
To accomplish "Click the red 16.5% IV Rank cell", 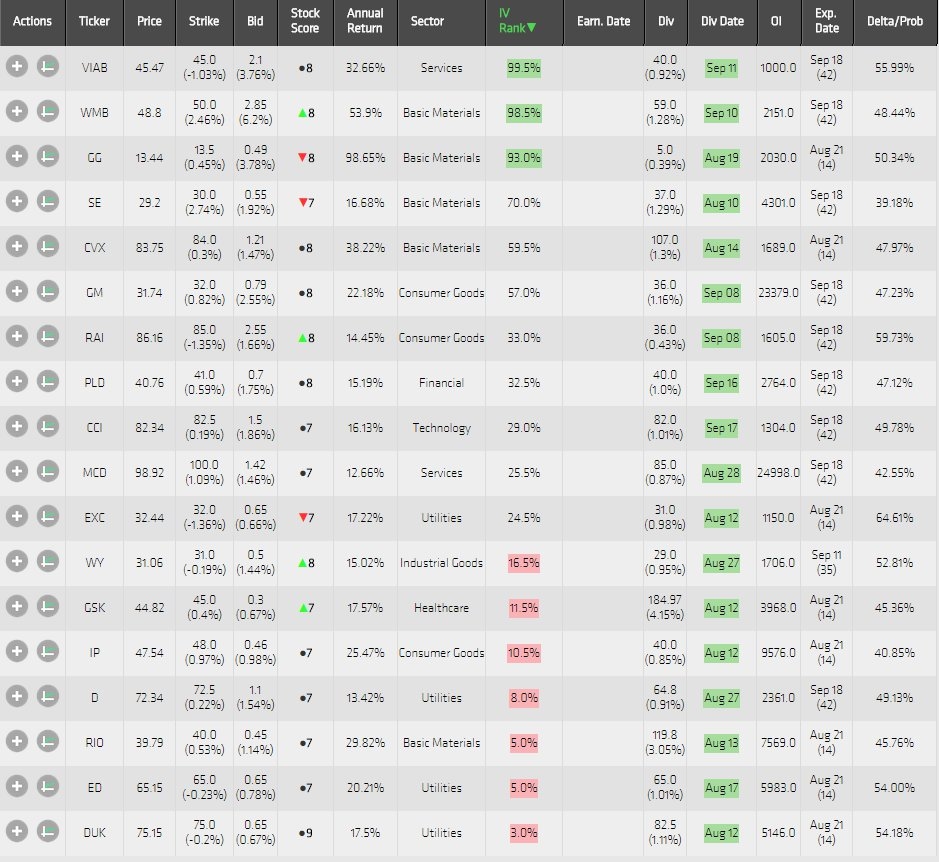I will pyautogui.click(x=523, y=562).
